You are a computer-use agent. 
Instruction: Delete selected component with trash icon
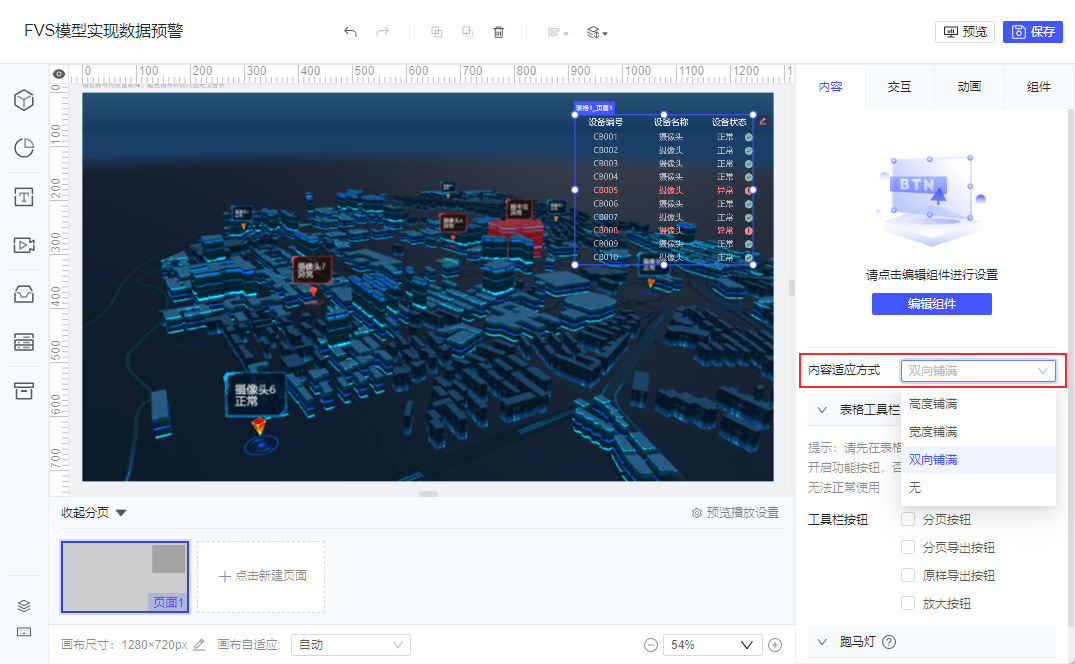pyautogui.click(x=498, y=32)
